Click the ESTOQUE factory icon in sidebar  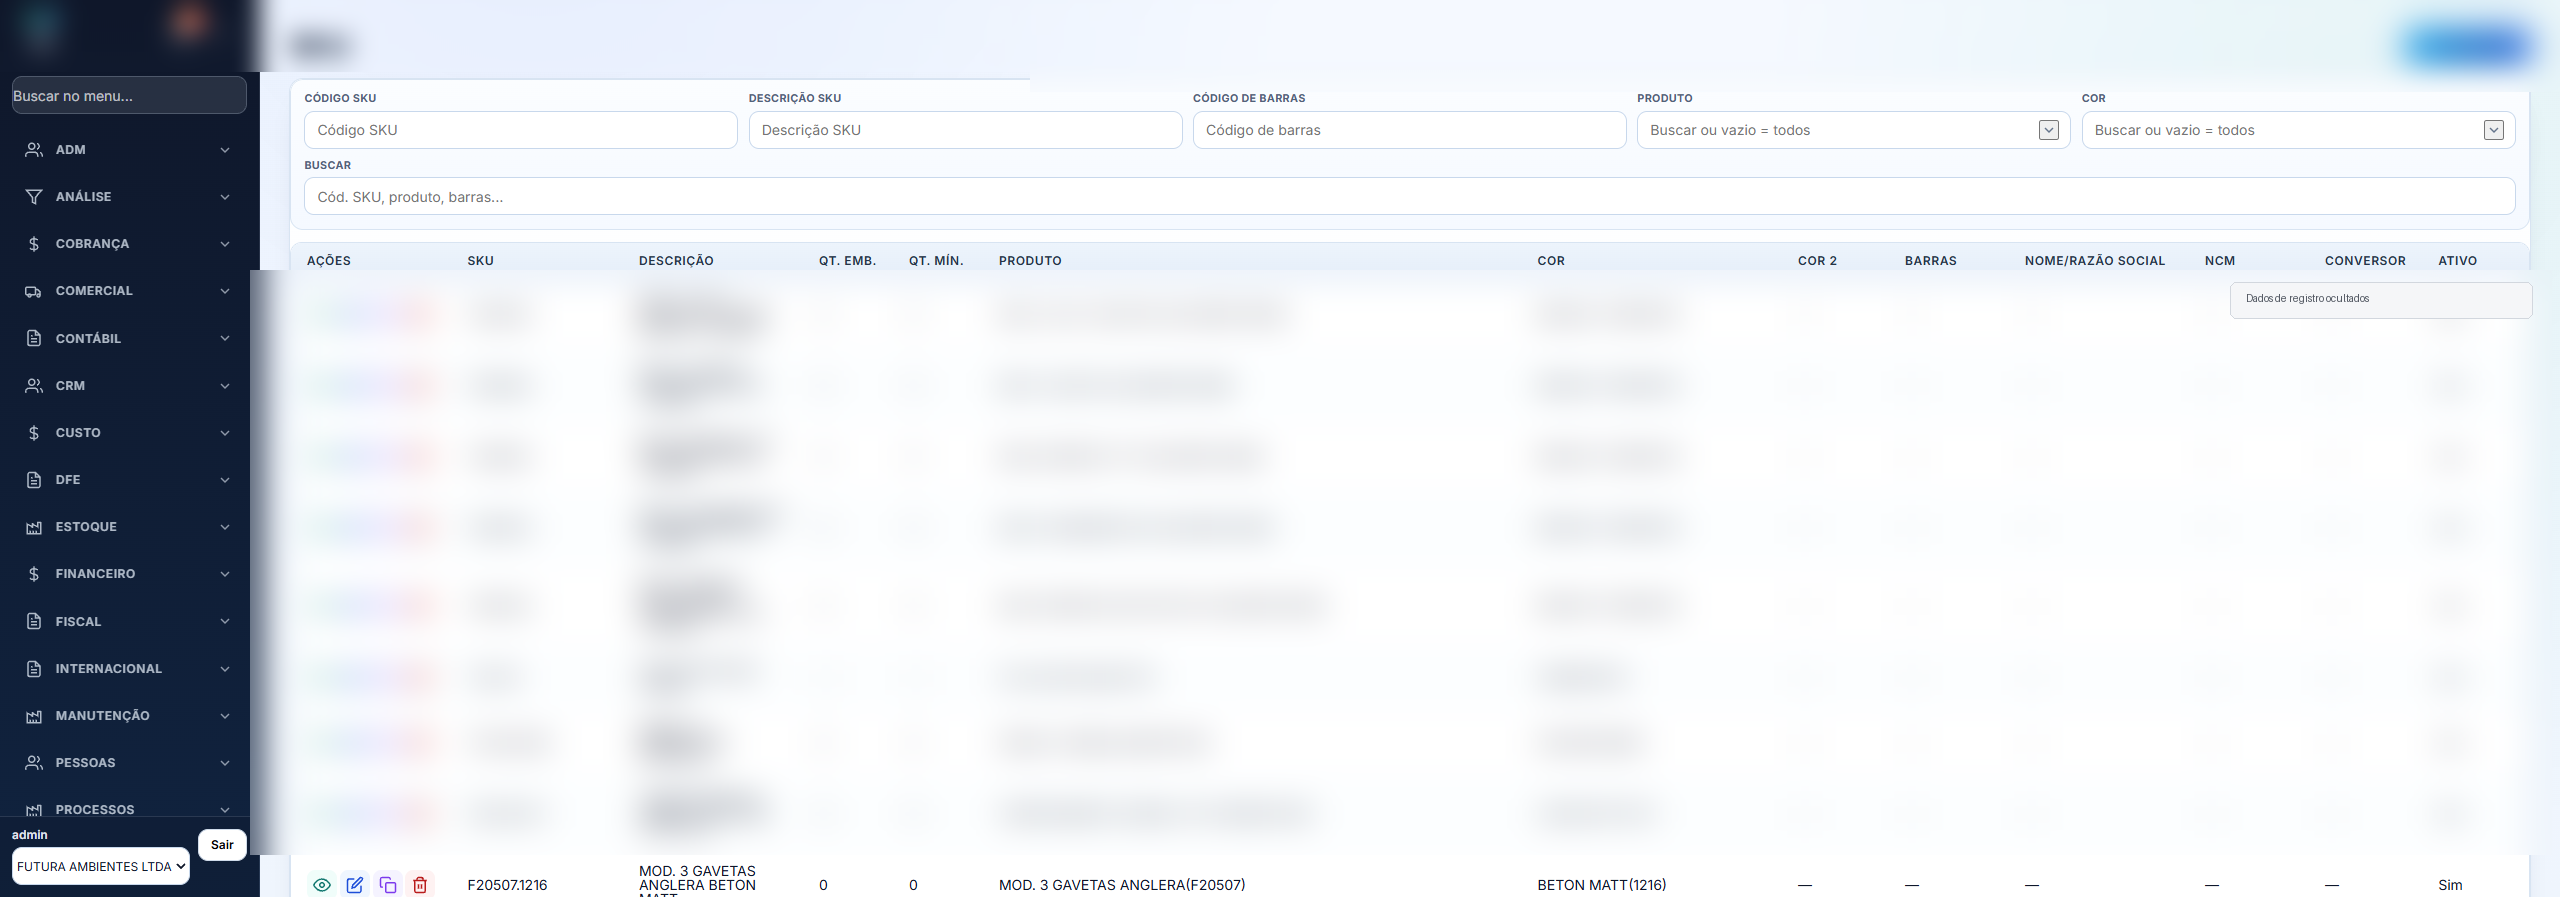[x=34, y=527]
